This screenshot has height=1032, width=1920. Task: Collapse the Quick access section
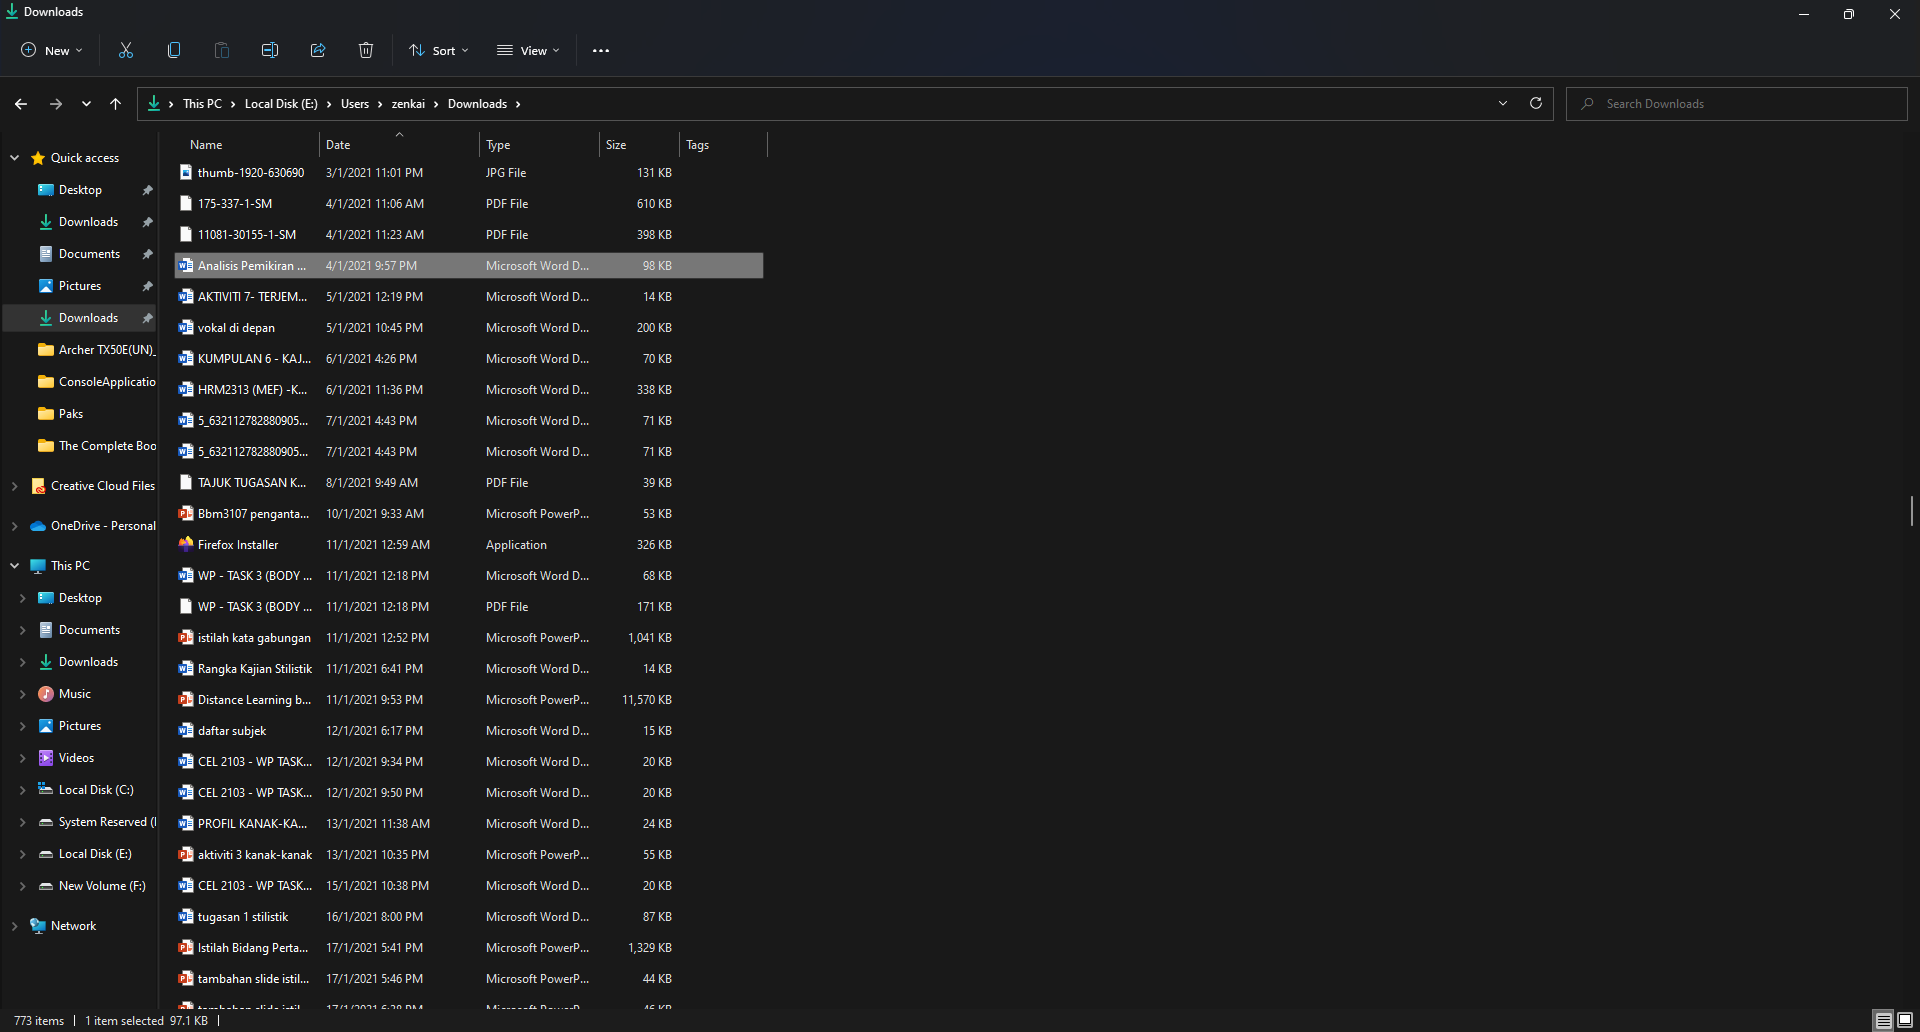tap(14, 158)
